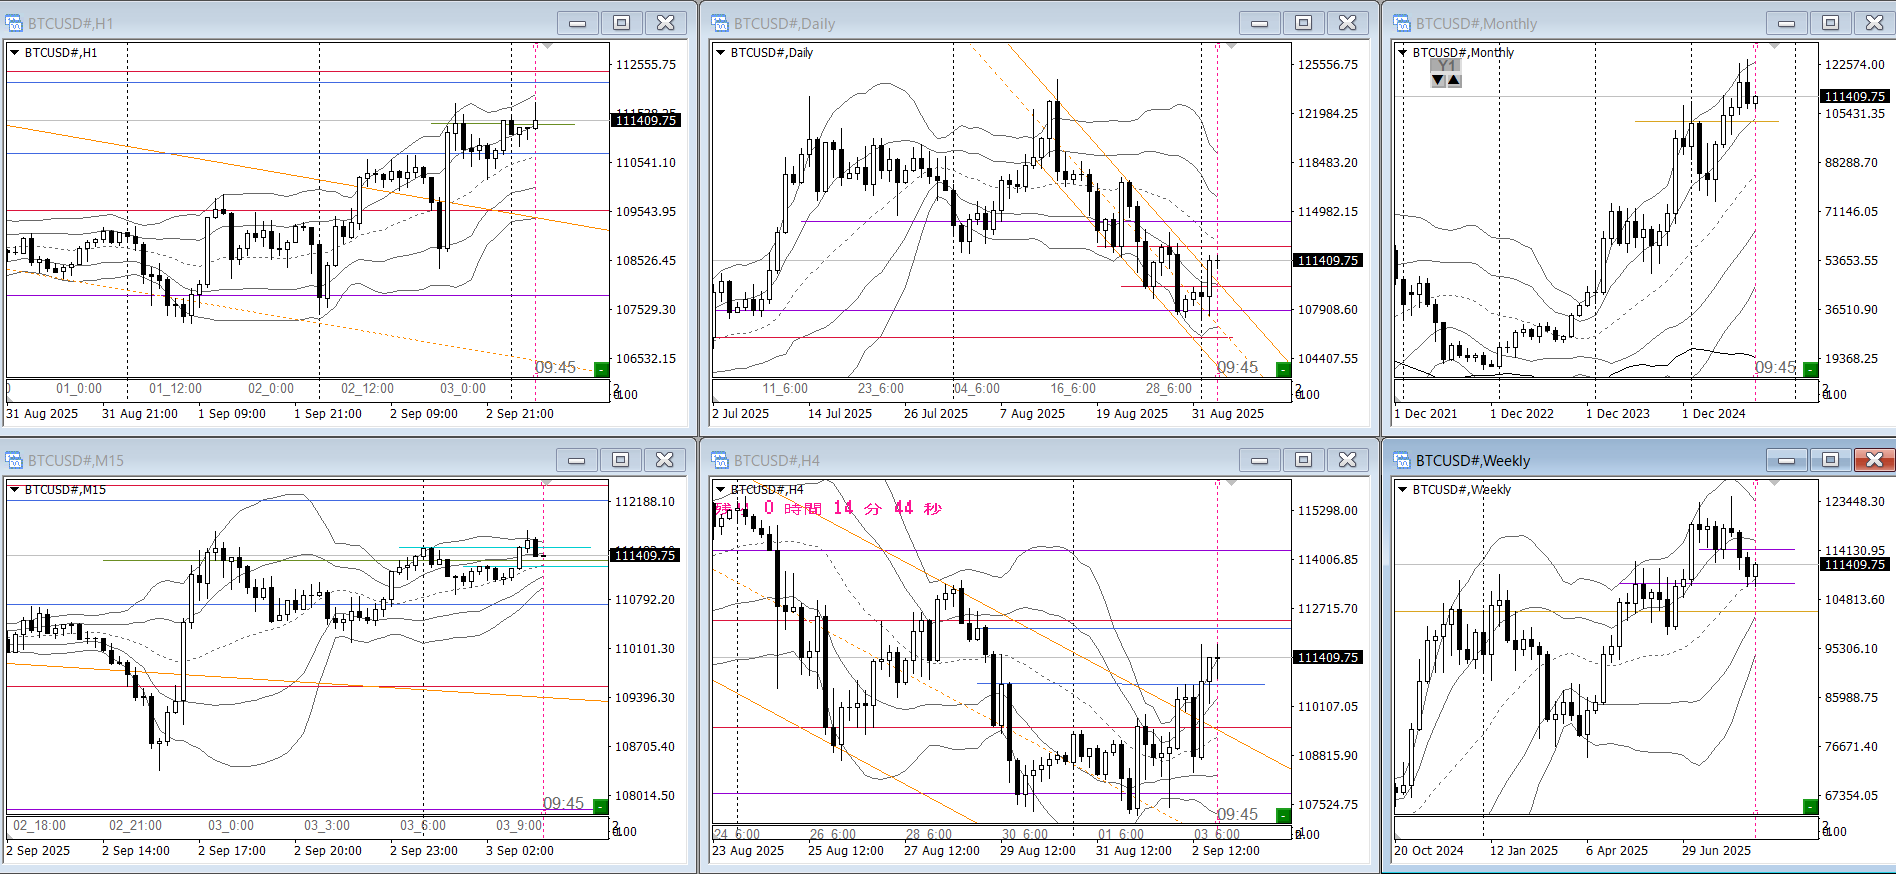This screenshot has height=874, width=1896.
Task: Expand the triangle beside BTCUSD#,H1 chart label
Action: tap(15, 53)
